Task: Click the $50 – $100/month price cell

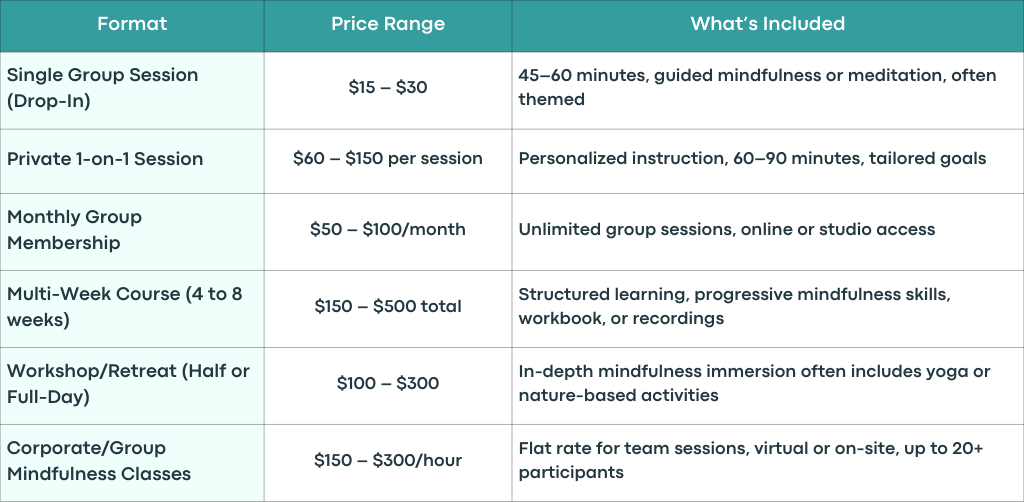Action: point(388,232)
